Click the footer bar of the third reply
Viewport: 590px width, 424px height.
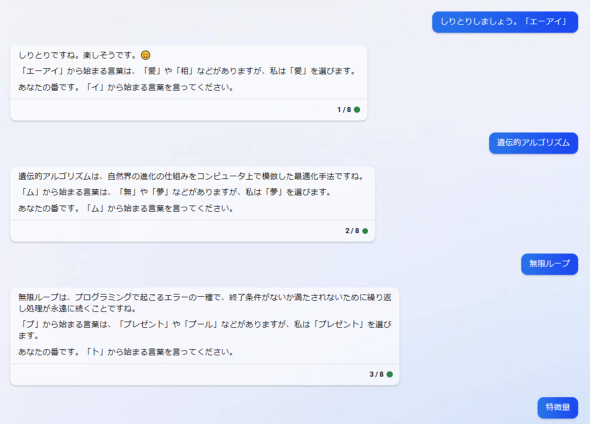205,374
